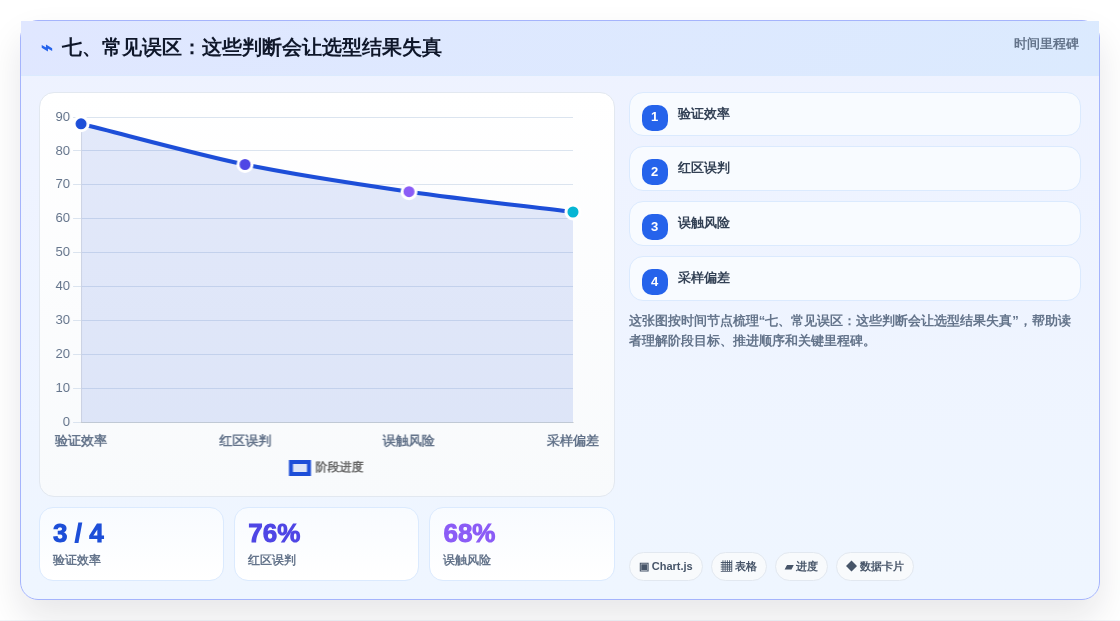Open the 验证效率 milestone row
This screenshot has height=621, width=1120.
(854, 114)
